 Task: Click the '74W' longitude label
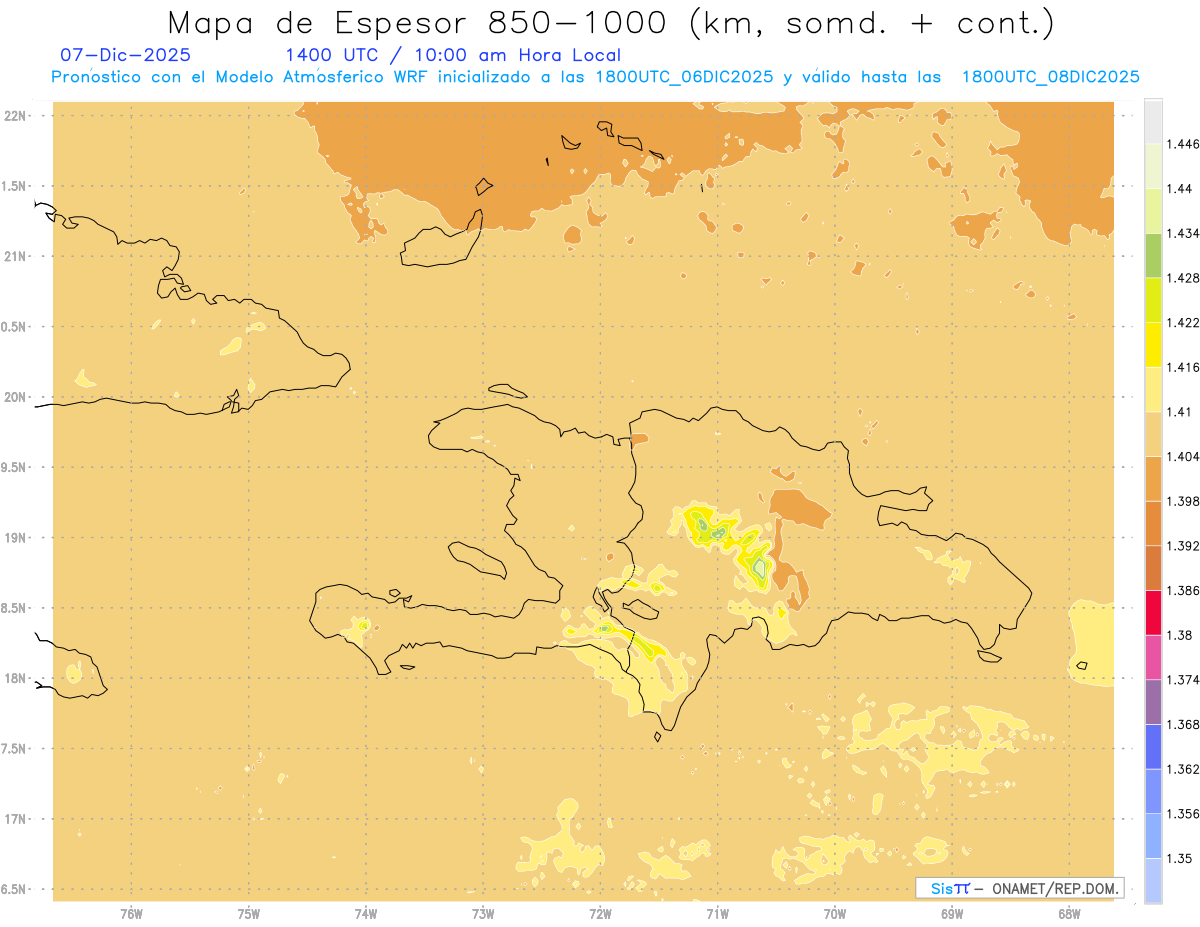tap(365, 913)
